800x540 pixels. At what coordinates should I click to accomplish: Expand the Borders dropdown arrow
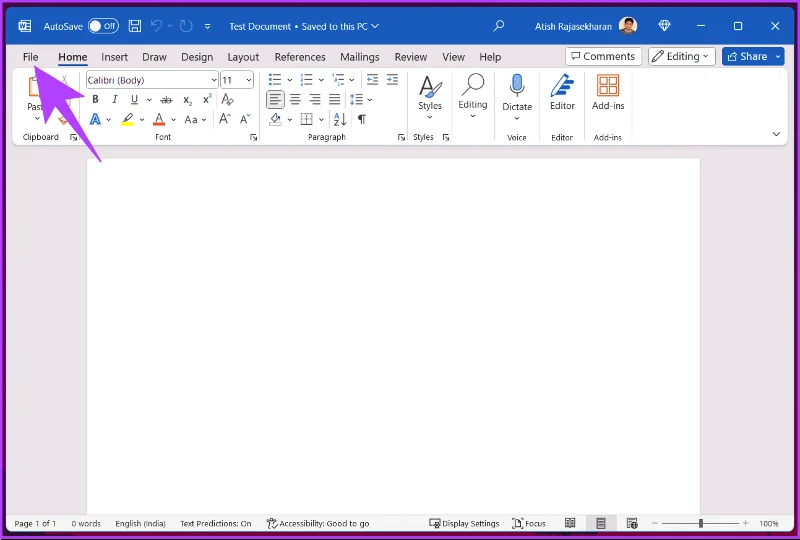[x=321, y=120]
